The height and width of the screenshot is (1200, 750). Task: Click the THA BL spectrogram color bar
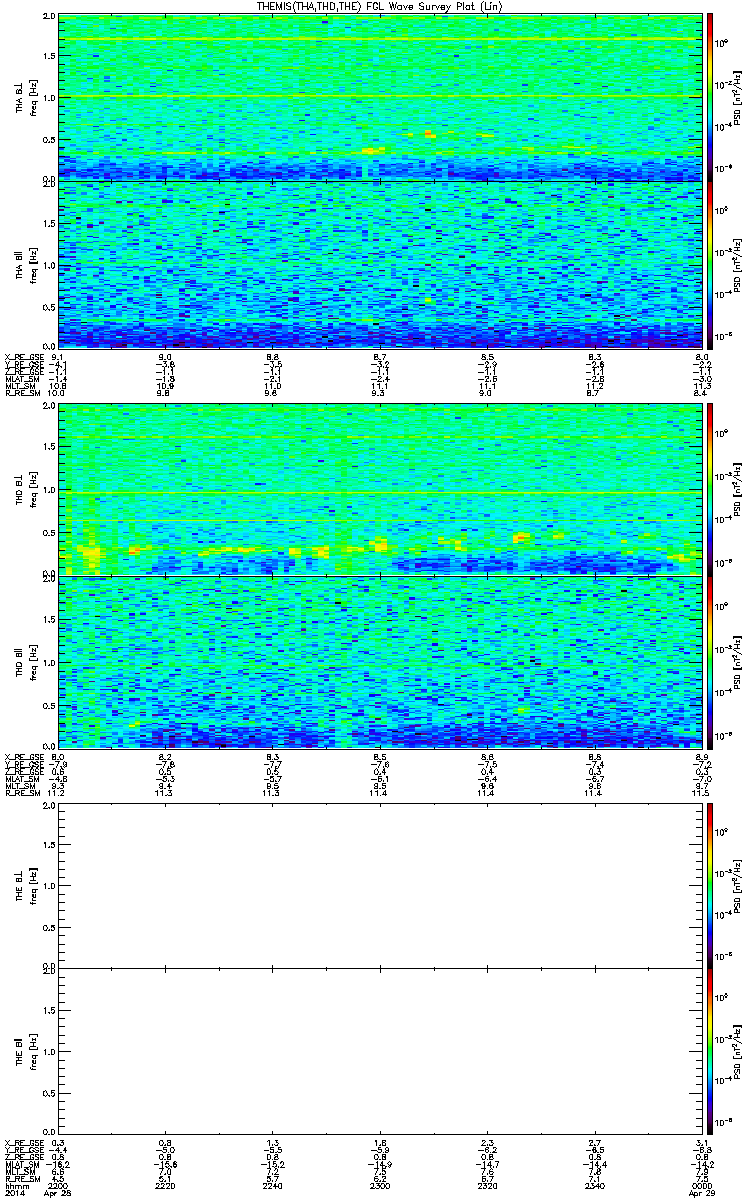point(711,97)
